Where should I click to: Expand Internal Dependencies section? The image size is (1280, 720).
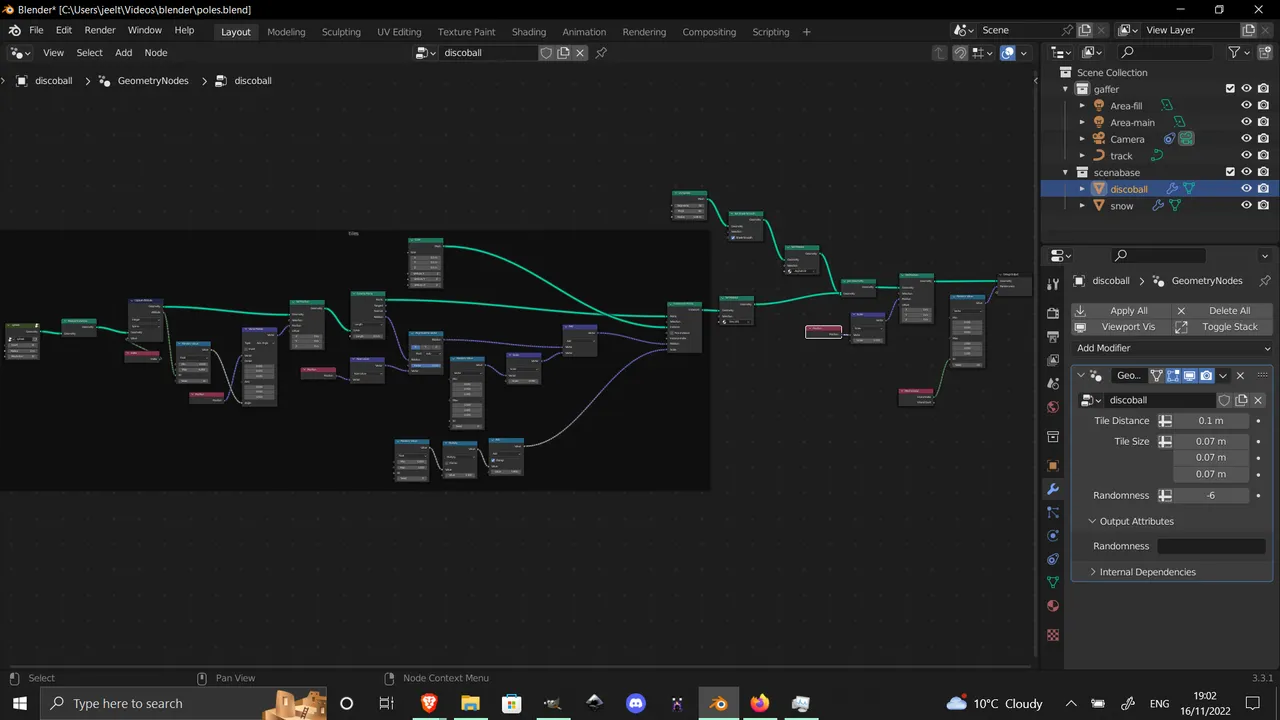click(x=1093, y=572)
